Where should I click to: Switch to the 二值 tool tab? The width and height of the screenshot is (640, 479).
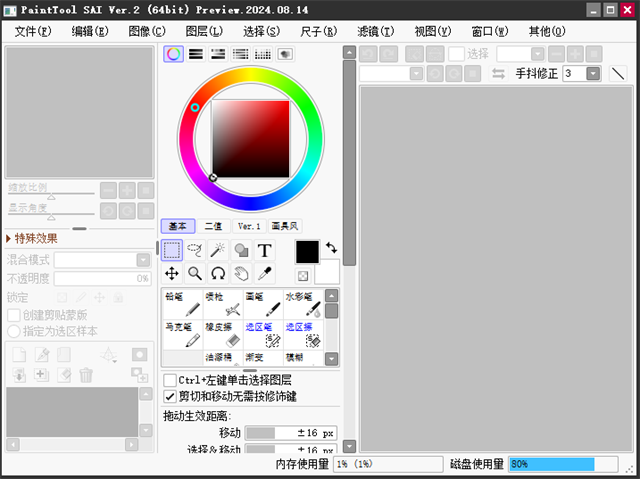[x=213, y=226]
